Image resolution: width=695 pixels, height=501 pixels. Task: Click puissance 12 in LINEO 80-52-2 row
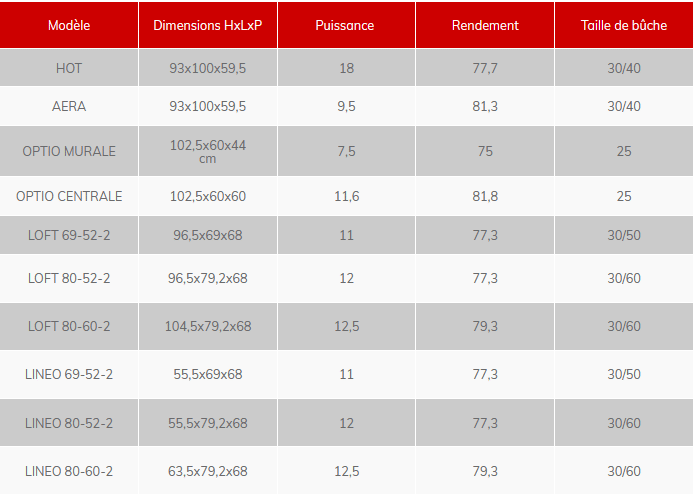346,423
